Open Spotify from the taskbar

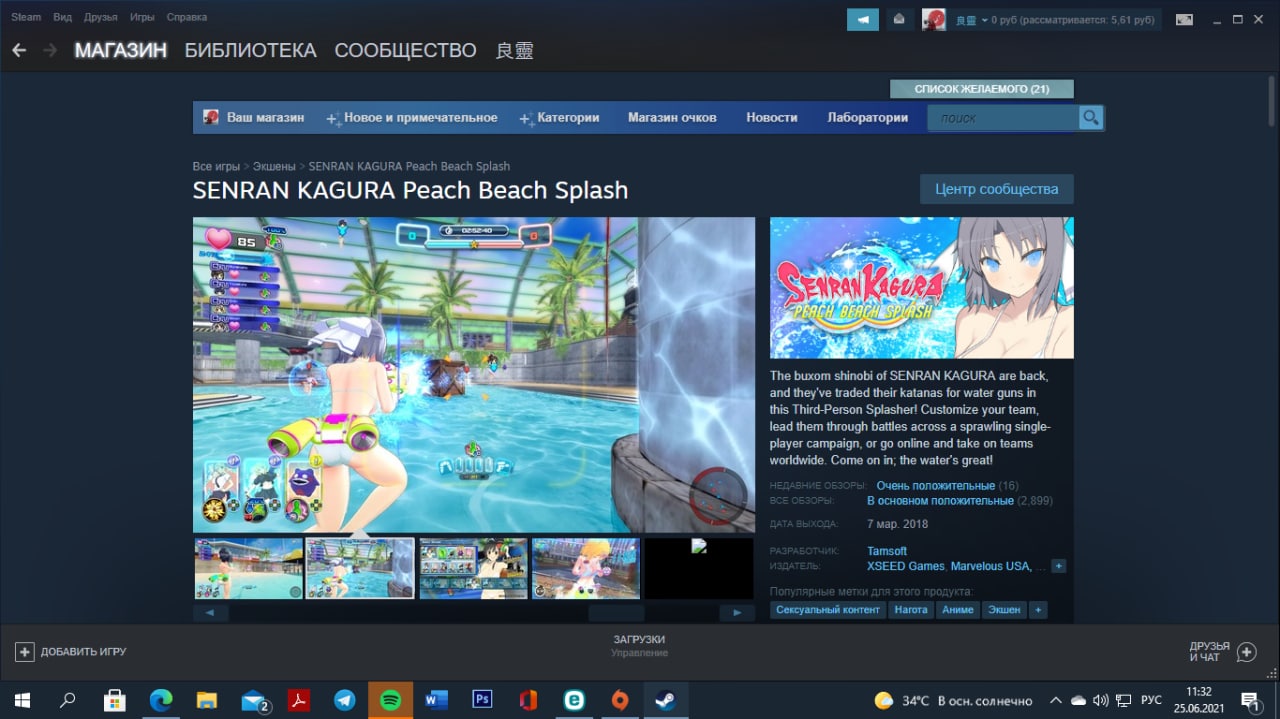[x=390, y=700]
